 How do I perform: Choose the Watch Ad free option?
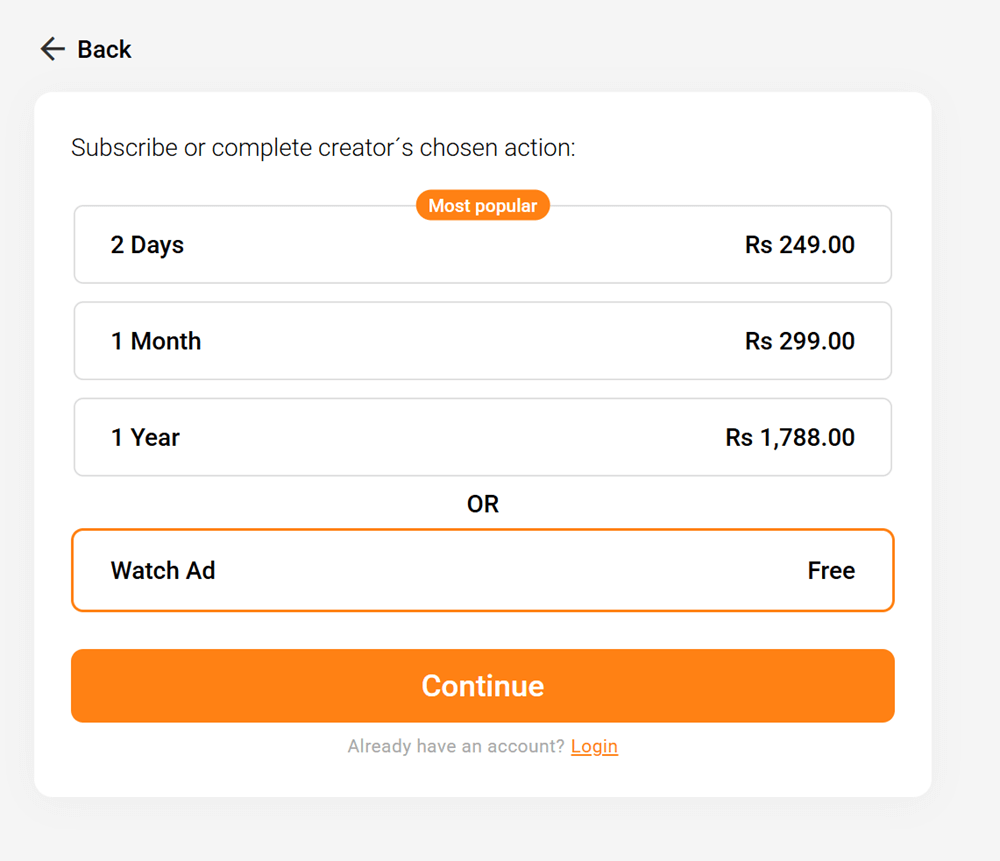(x=483, y=570)
